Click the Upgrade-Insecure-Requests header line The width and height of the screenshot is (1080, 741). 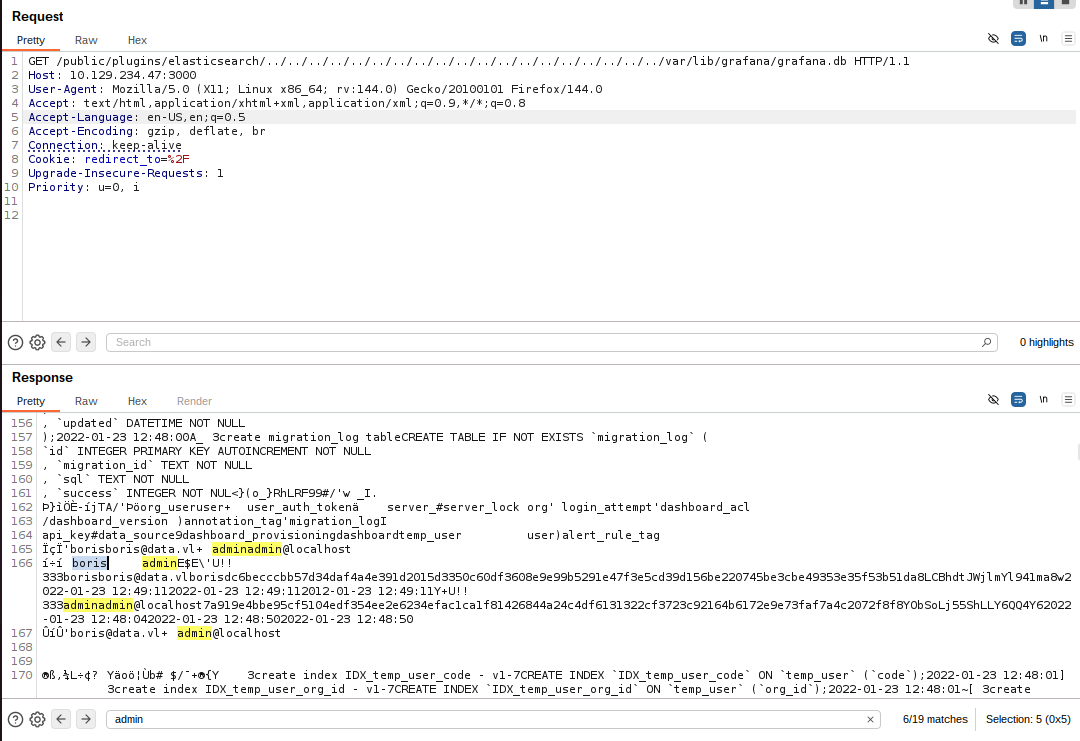pos(125,173)
